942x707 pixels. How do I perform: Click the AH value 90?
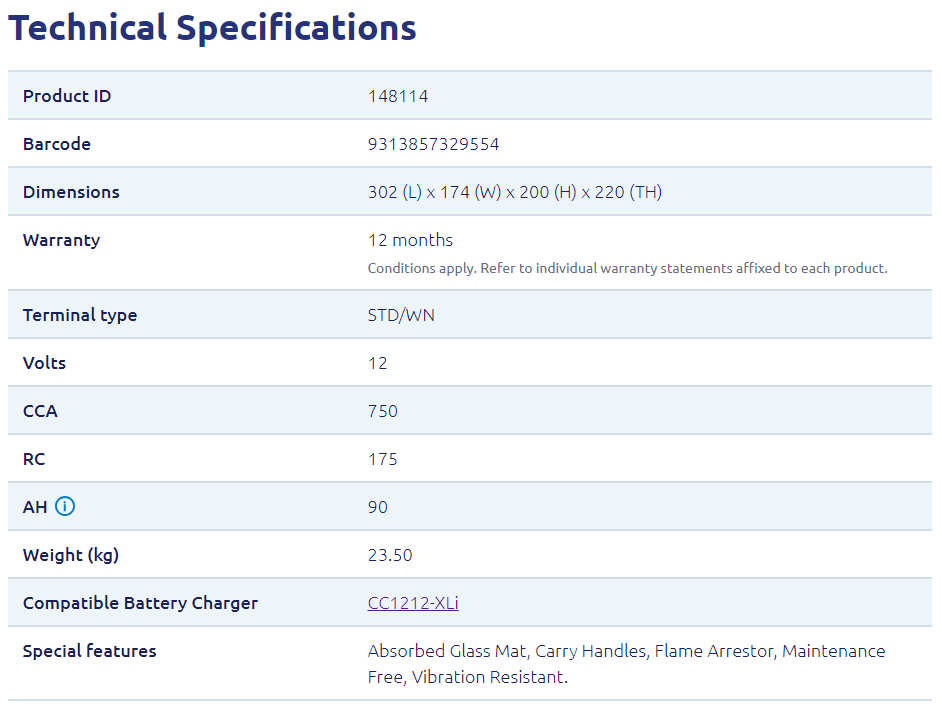click(x=378, y=507)
